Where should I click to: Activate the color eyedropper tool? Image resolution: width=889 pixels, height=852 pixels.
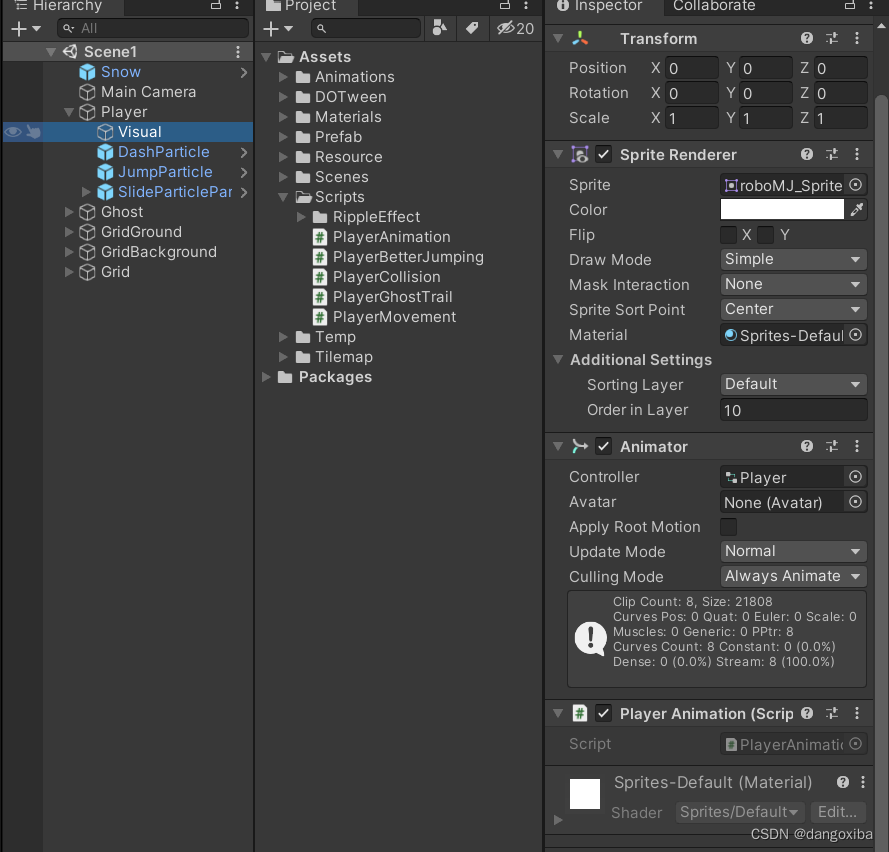coord(856,210)
